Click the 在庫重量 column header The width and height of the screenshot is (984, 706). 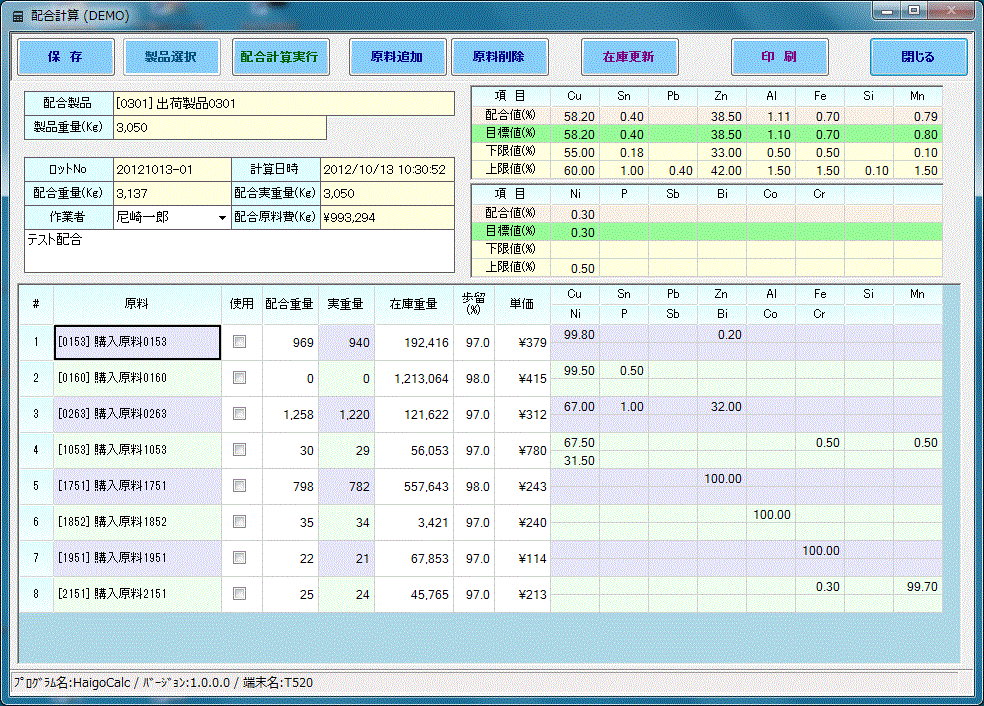pos(414,304)
